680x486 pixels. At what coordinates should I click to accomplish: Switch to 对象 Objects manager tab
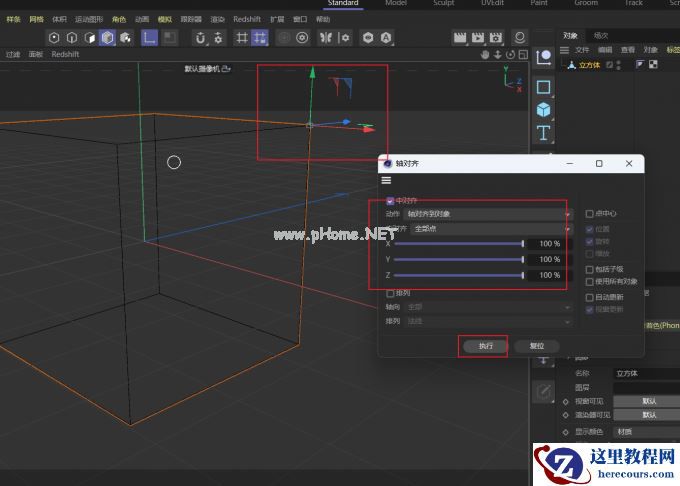[x=570, y=36]
